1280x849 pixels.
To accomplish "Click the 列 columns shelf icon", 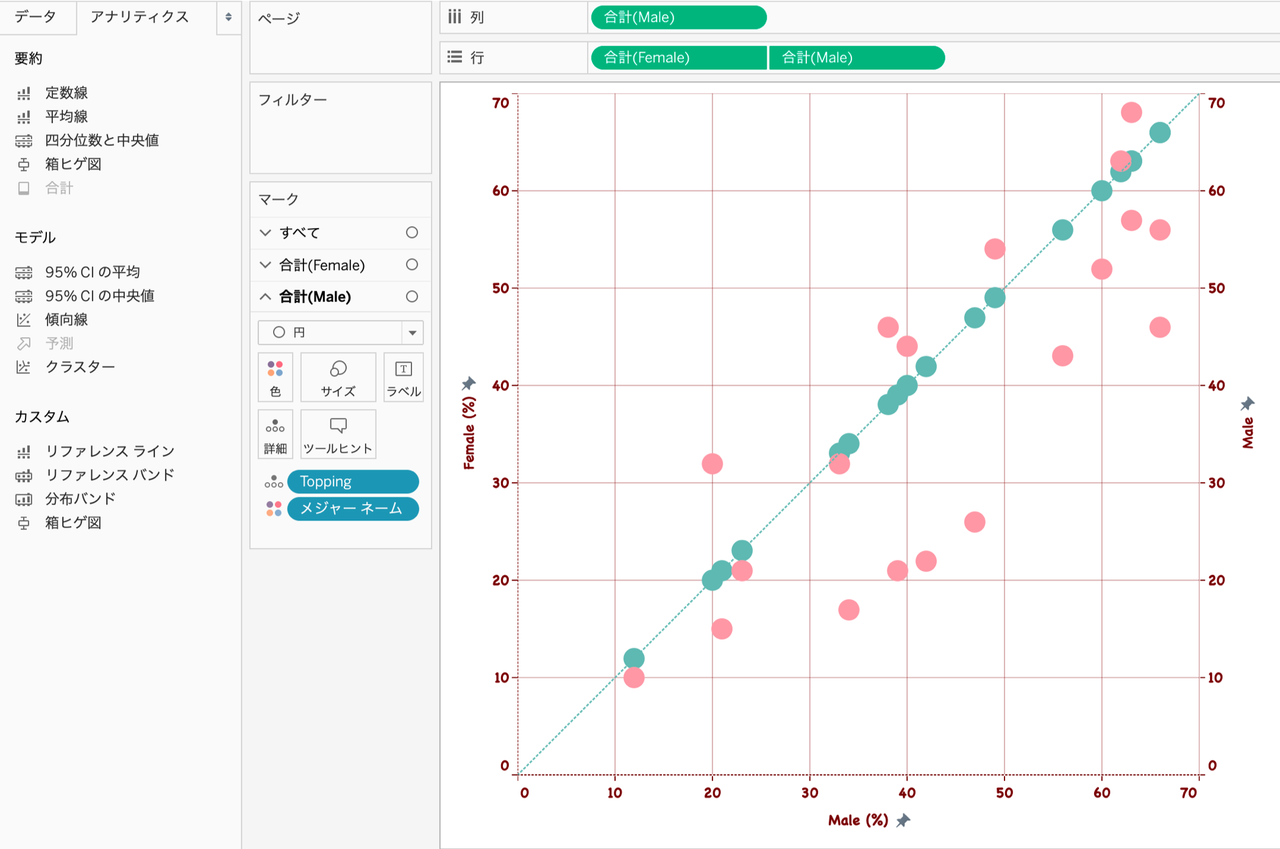I will [454, 17].
